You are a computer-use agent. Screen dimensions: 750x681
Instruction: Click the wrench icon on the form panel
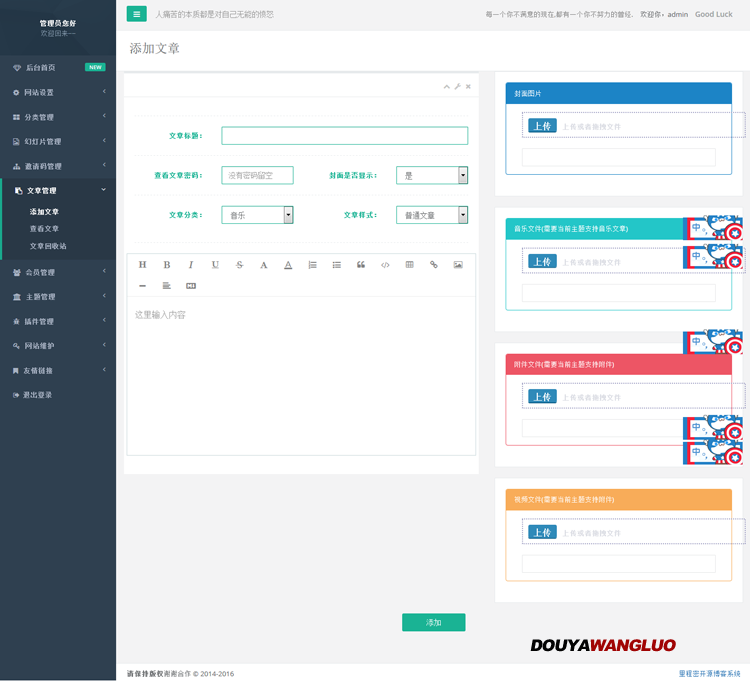(x=457, y=87)
